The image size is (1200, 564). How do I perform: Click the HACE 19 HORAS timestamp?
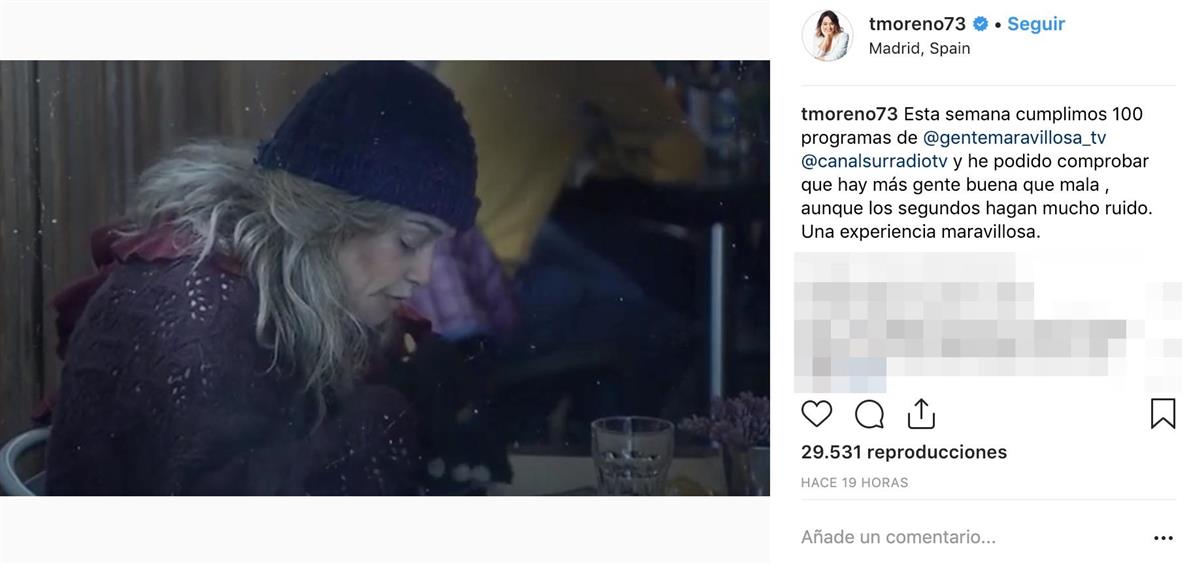click(x=854, y=483)
